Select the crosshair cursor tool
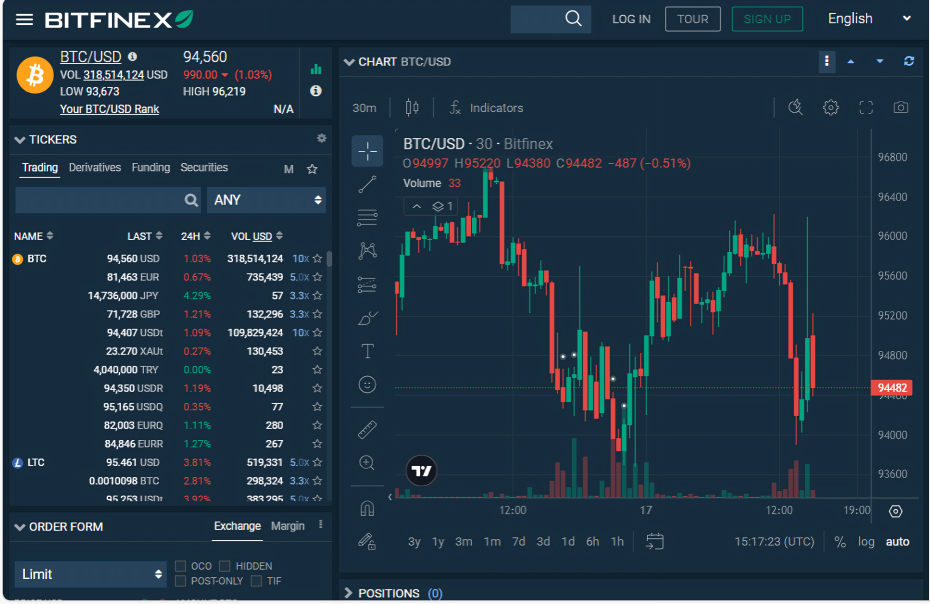Viewport: 930px width, 604px height. [367, 151]
